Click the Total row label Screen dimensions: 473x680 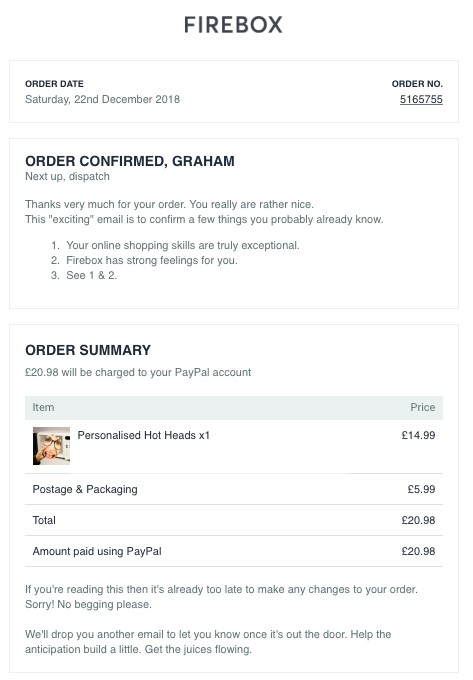tap(44, 520)
